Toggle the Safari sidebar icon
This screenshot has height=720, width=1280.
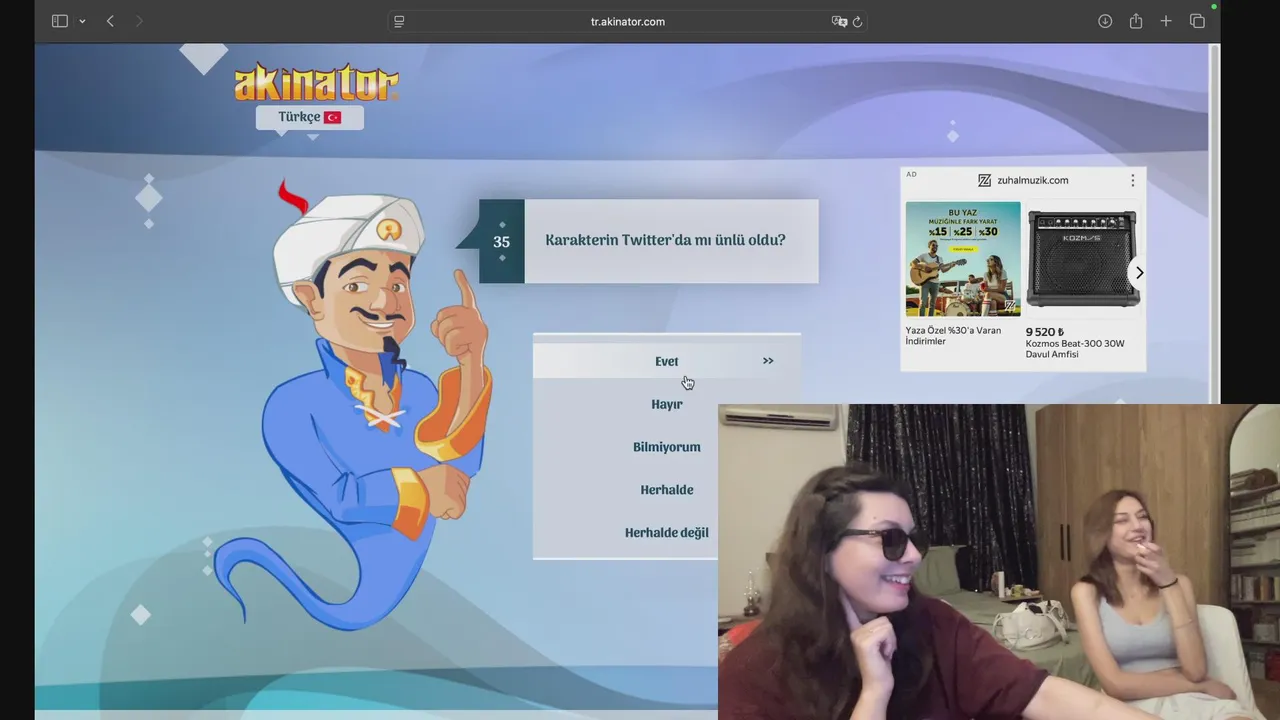point(60,21)
